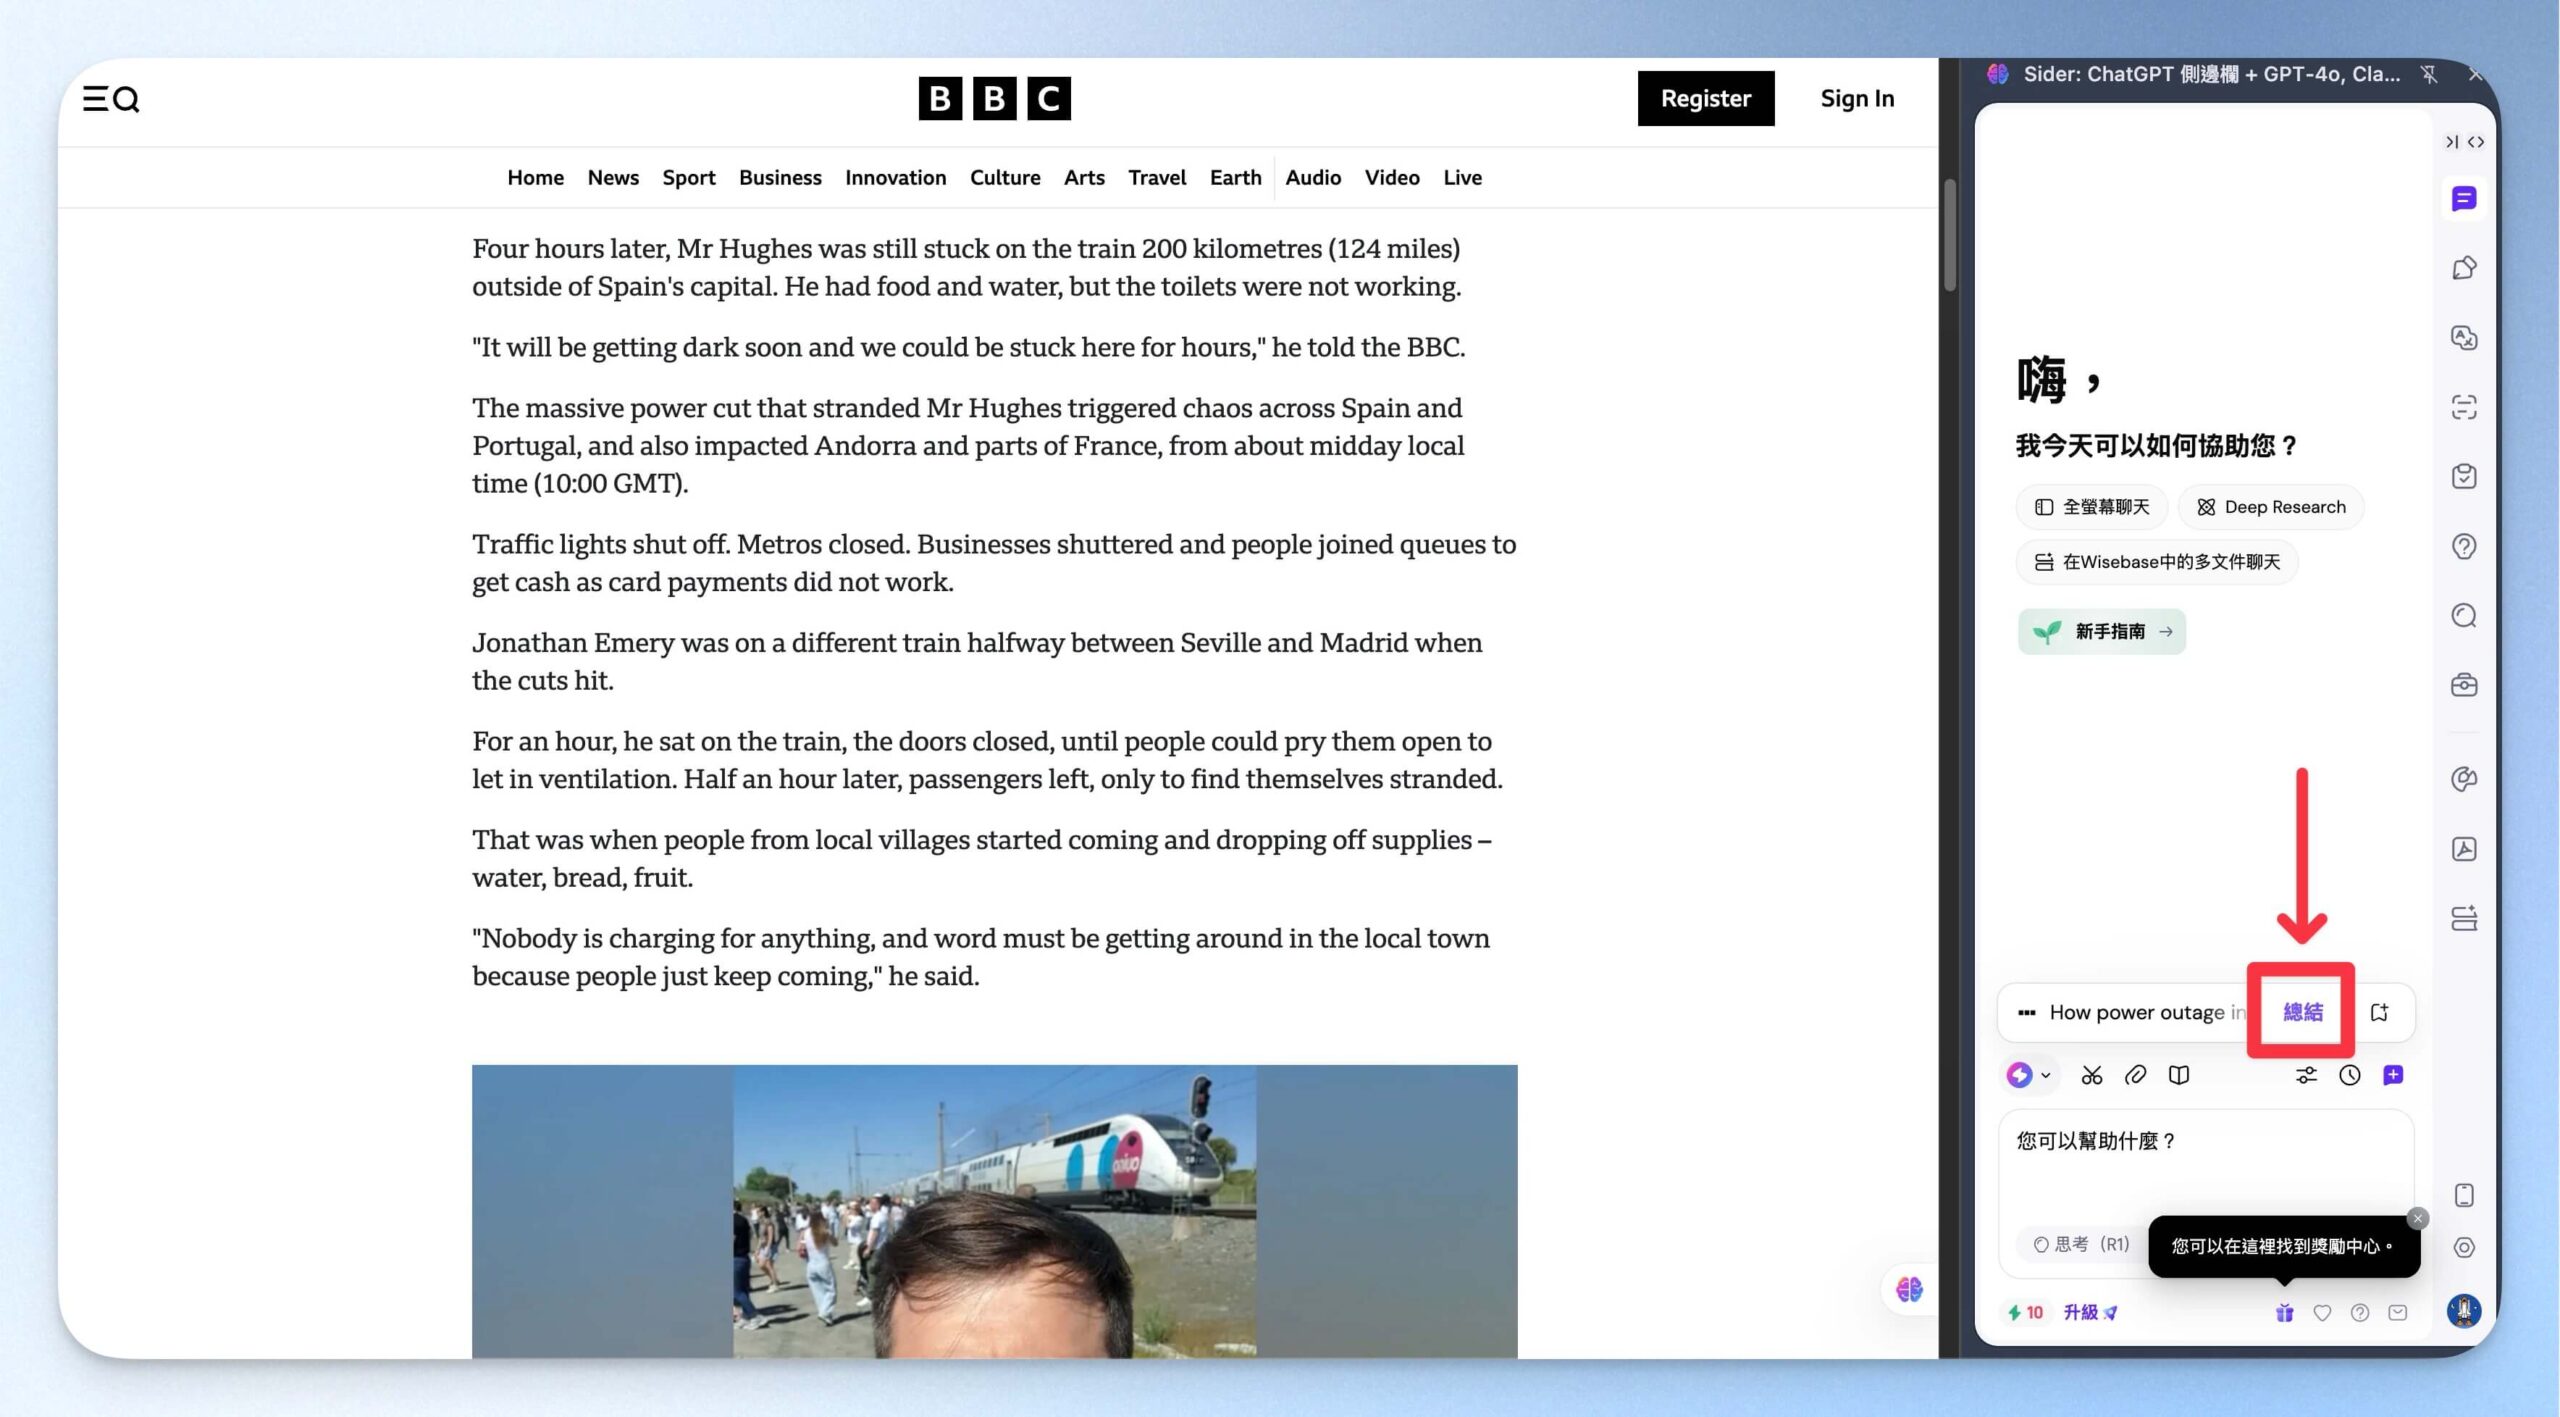Click the floating Sider brain icon on page

pyautogui.click(x=1908, y=1289)
